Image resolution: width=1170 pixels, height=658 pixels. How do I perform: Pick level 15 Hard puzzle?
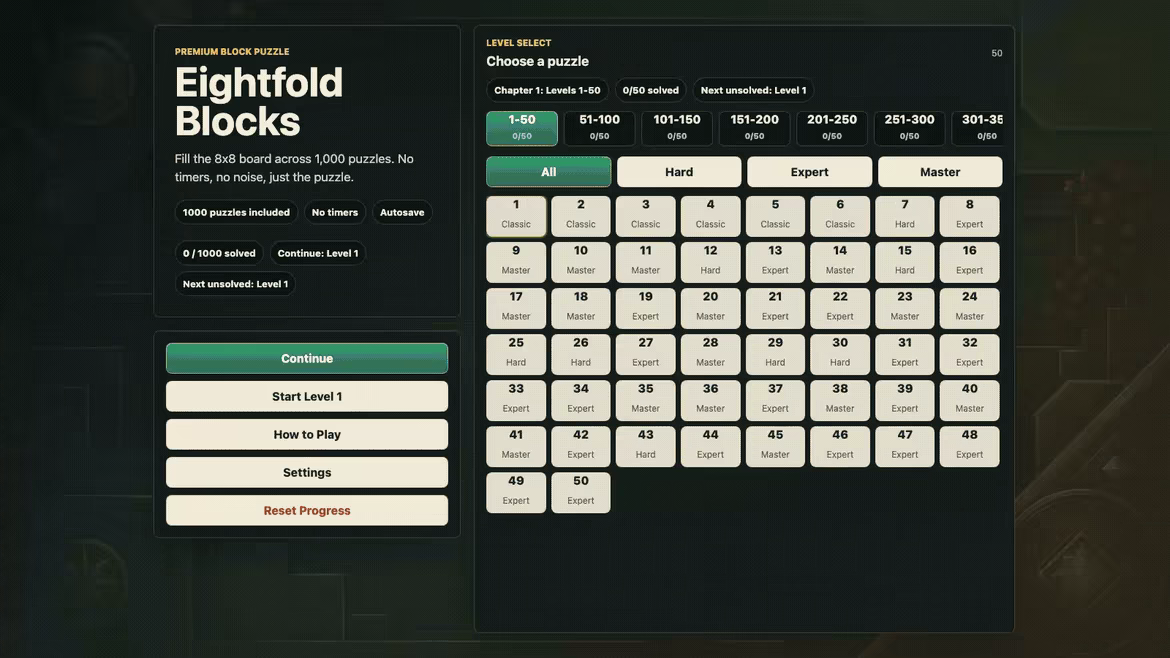pyautogui.click(x=904, y=262)
